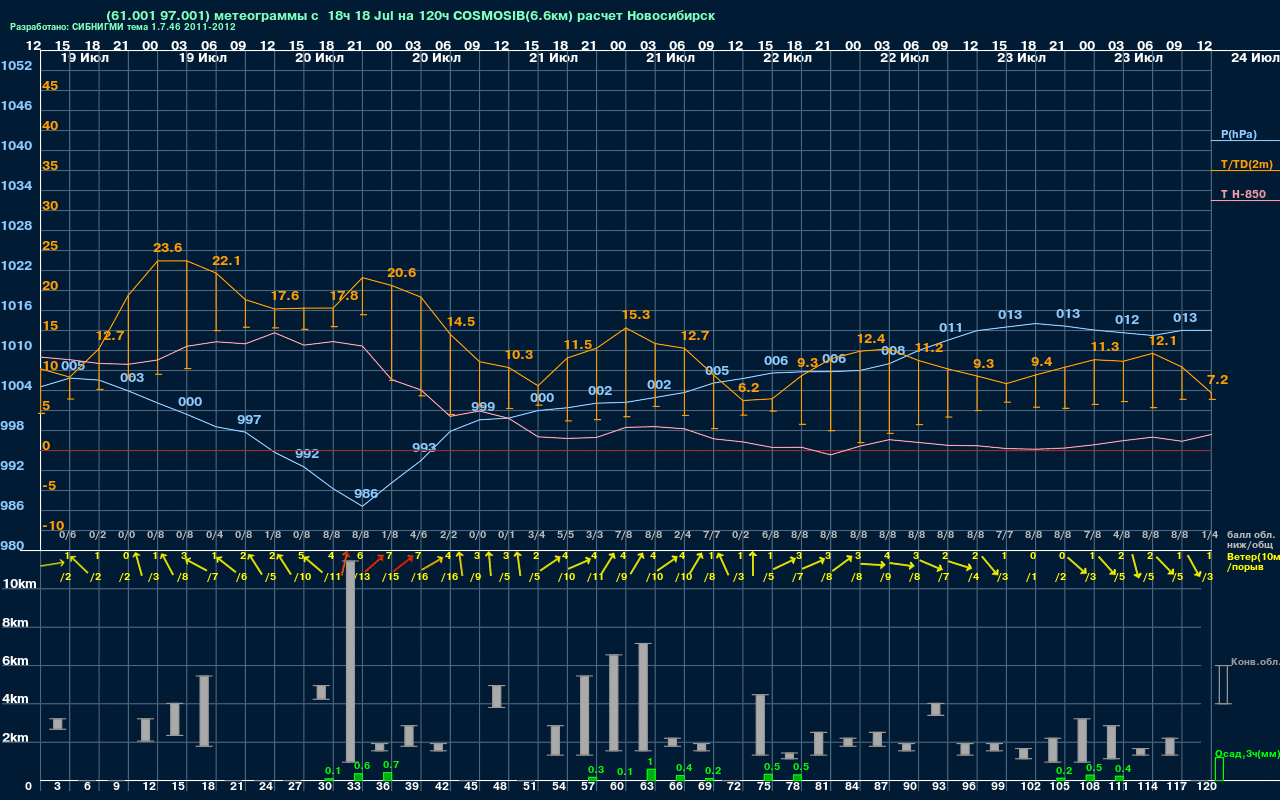Click the 15.3 temperature label

pos(636,314)
